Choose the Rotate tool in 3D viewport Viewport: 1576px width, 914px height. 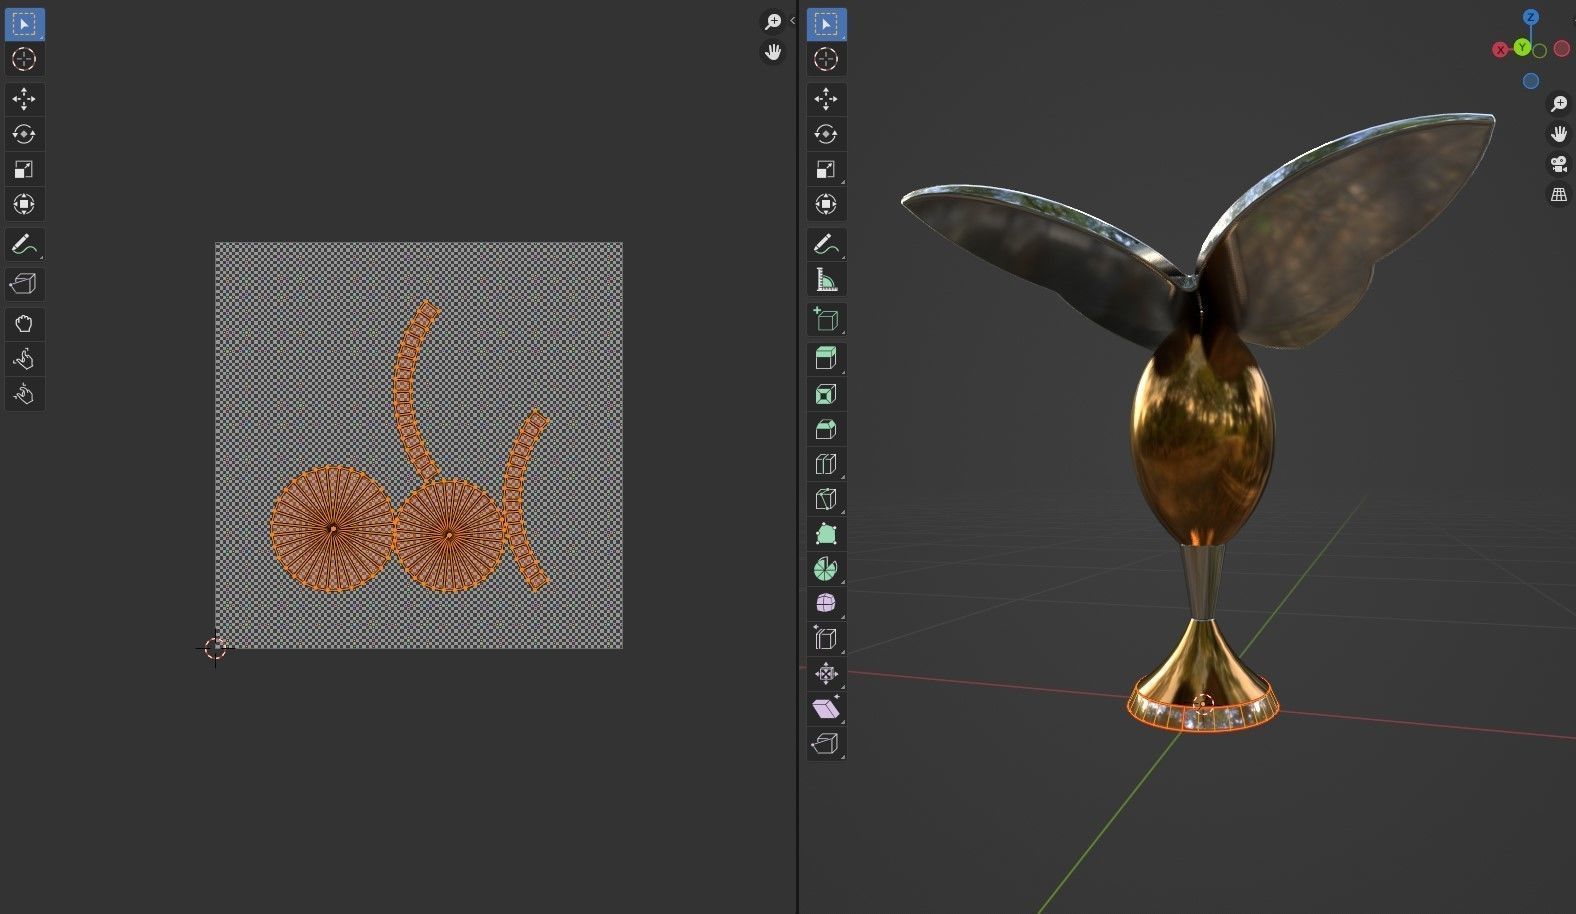[x=826, y=134]
